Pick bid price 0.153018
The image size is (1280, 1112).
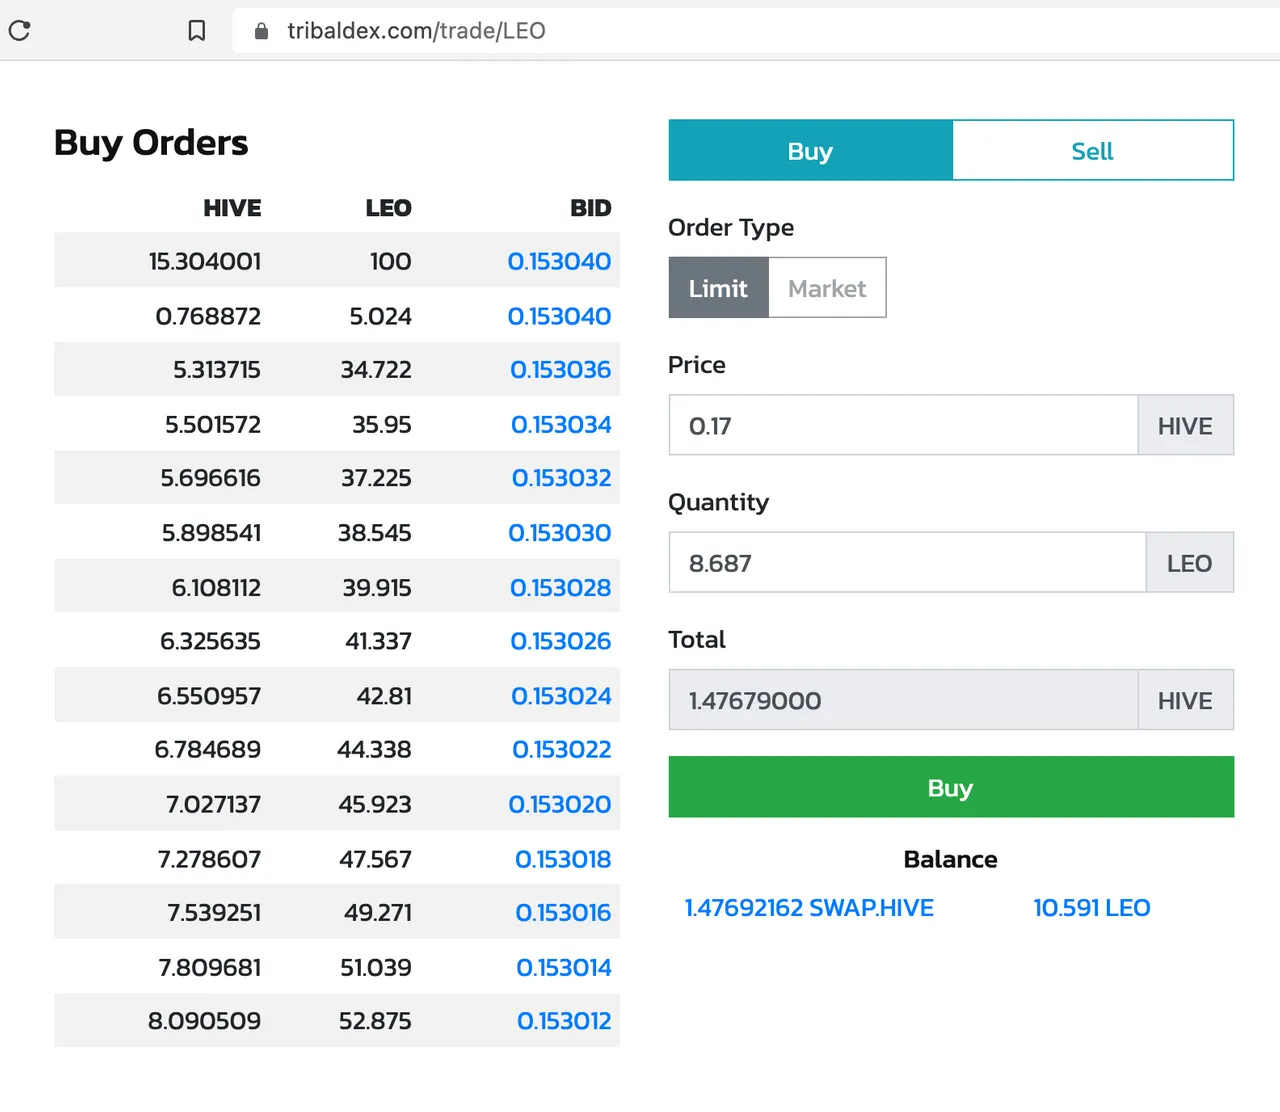pos(563,859)
